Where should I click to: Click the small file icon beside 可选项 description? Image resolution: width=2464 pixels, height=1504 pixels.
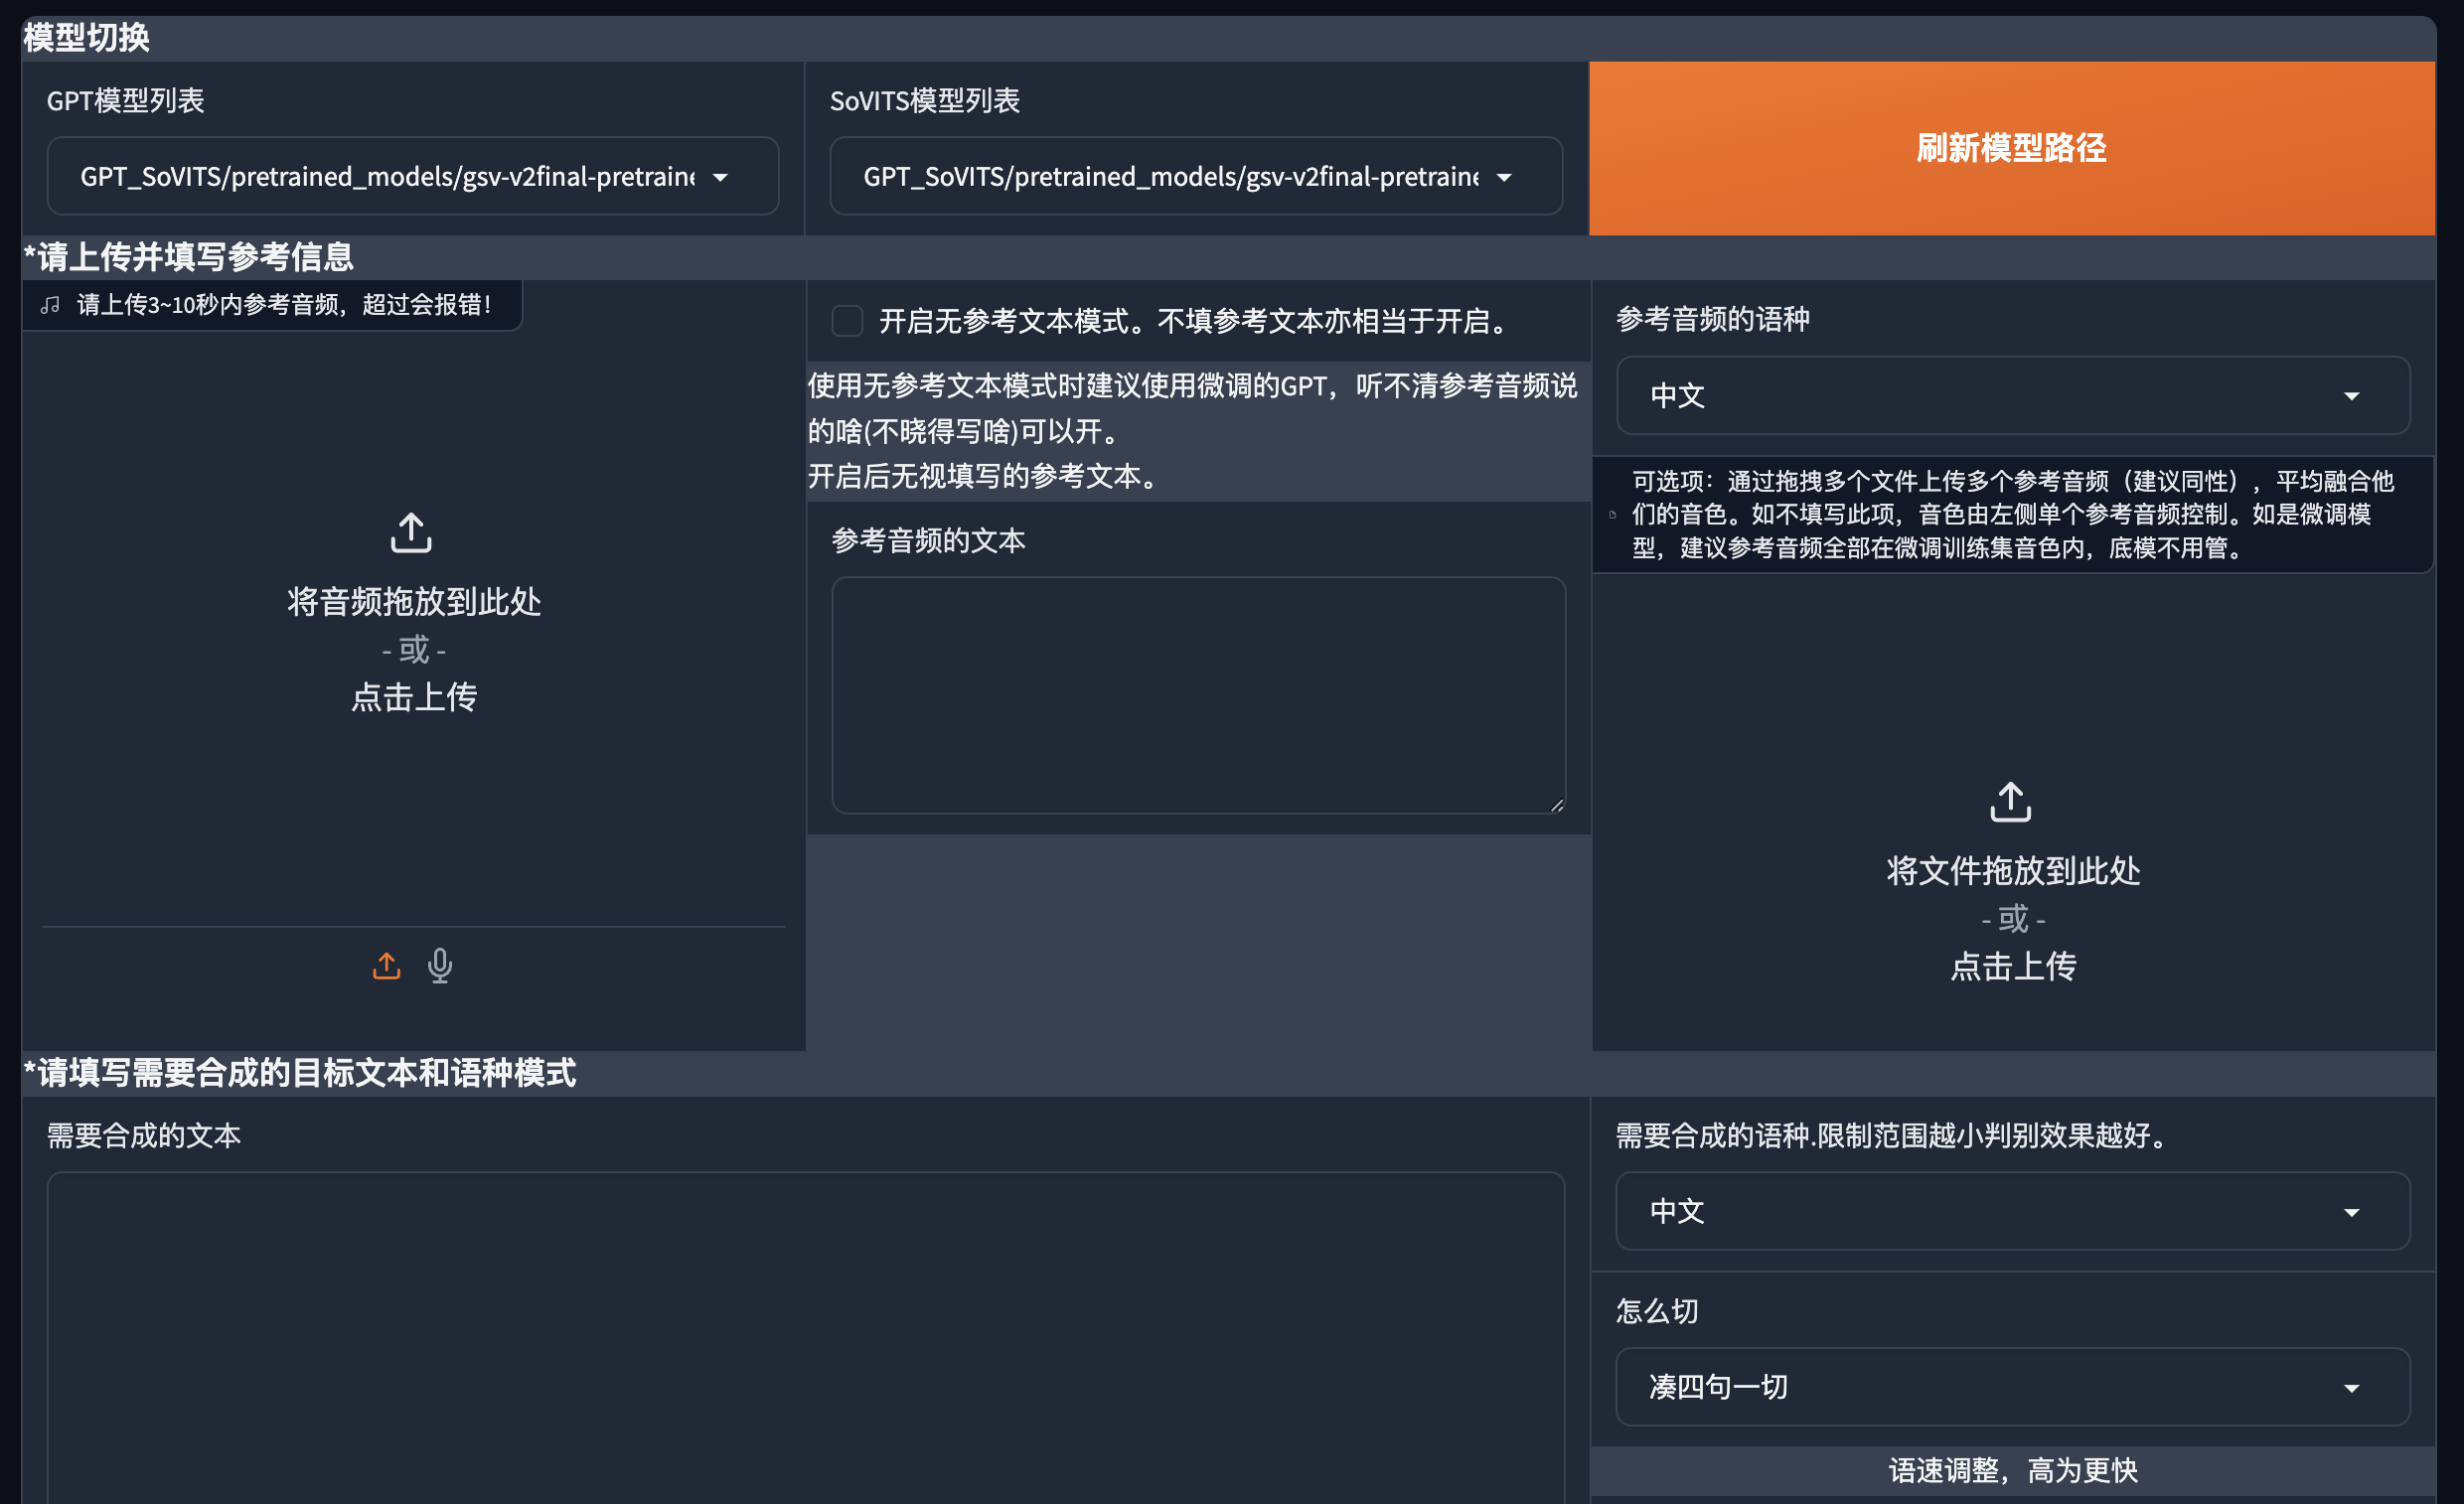pyautogui.click(x=1612, y=515)
